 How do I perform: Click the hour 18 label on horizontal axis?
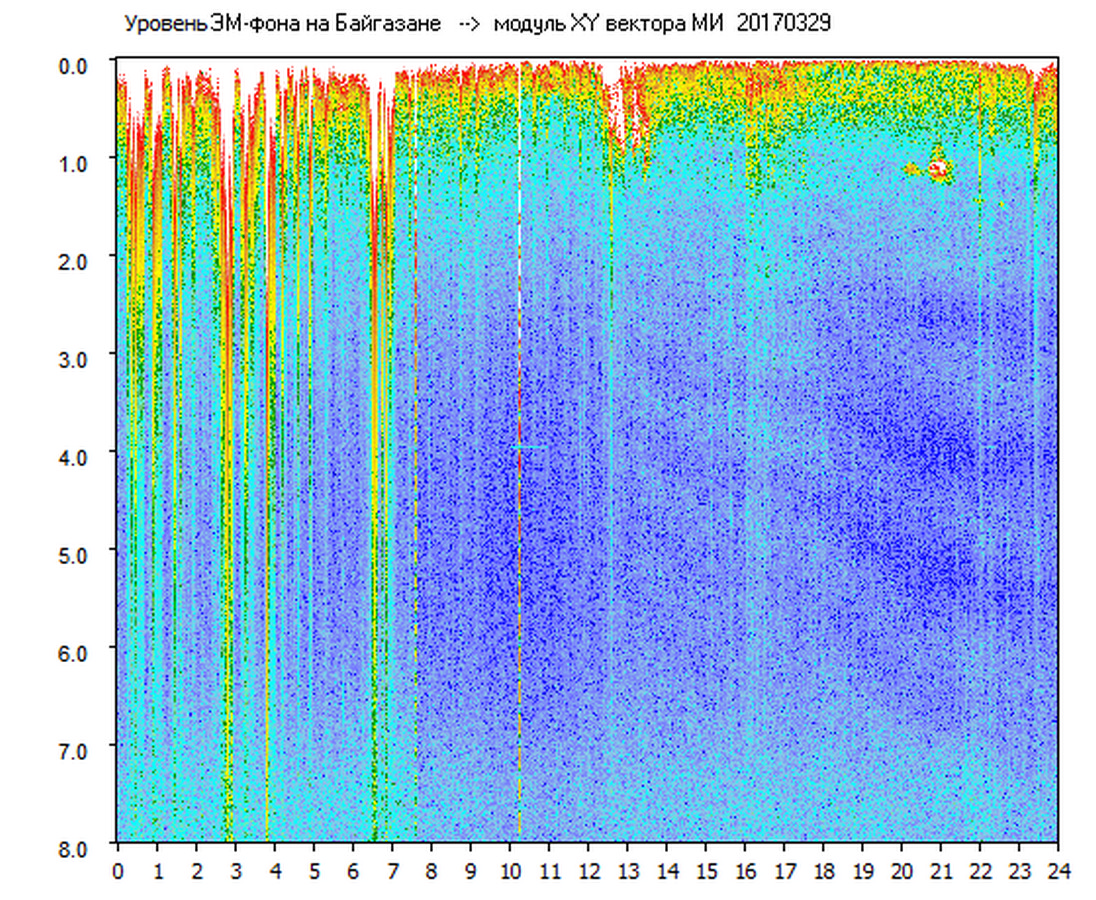(823, 871)
